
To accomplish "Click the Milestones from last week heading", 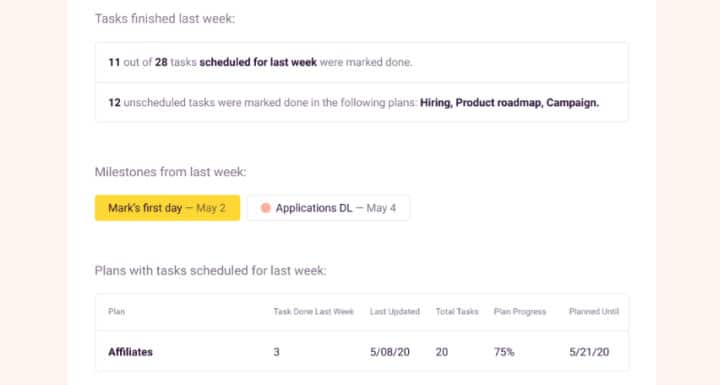I will [170, 172].
